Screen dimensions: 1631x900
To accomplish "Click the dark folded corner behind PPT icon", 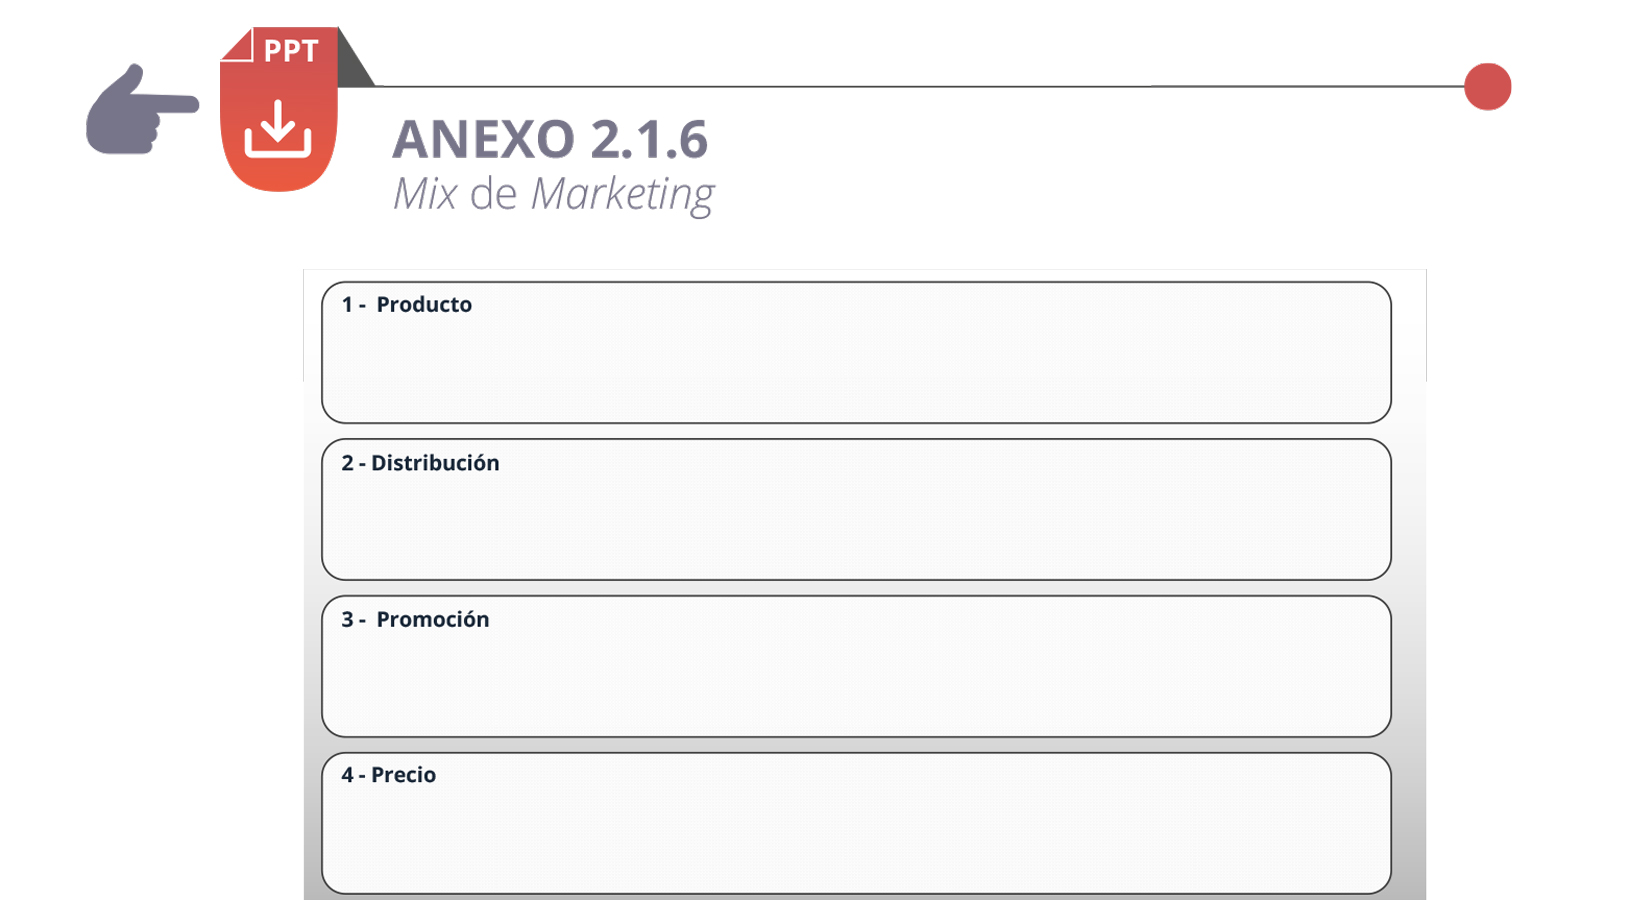I will pos(355,58).
